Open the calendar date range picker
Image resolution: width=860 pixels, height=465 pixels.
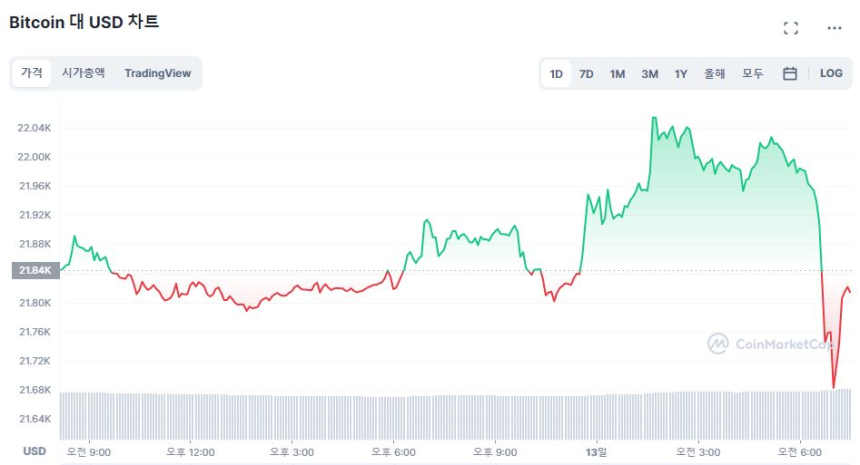(x=789, y=73)
